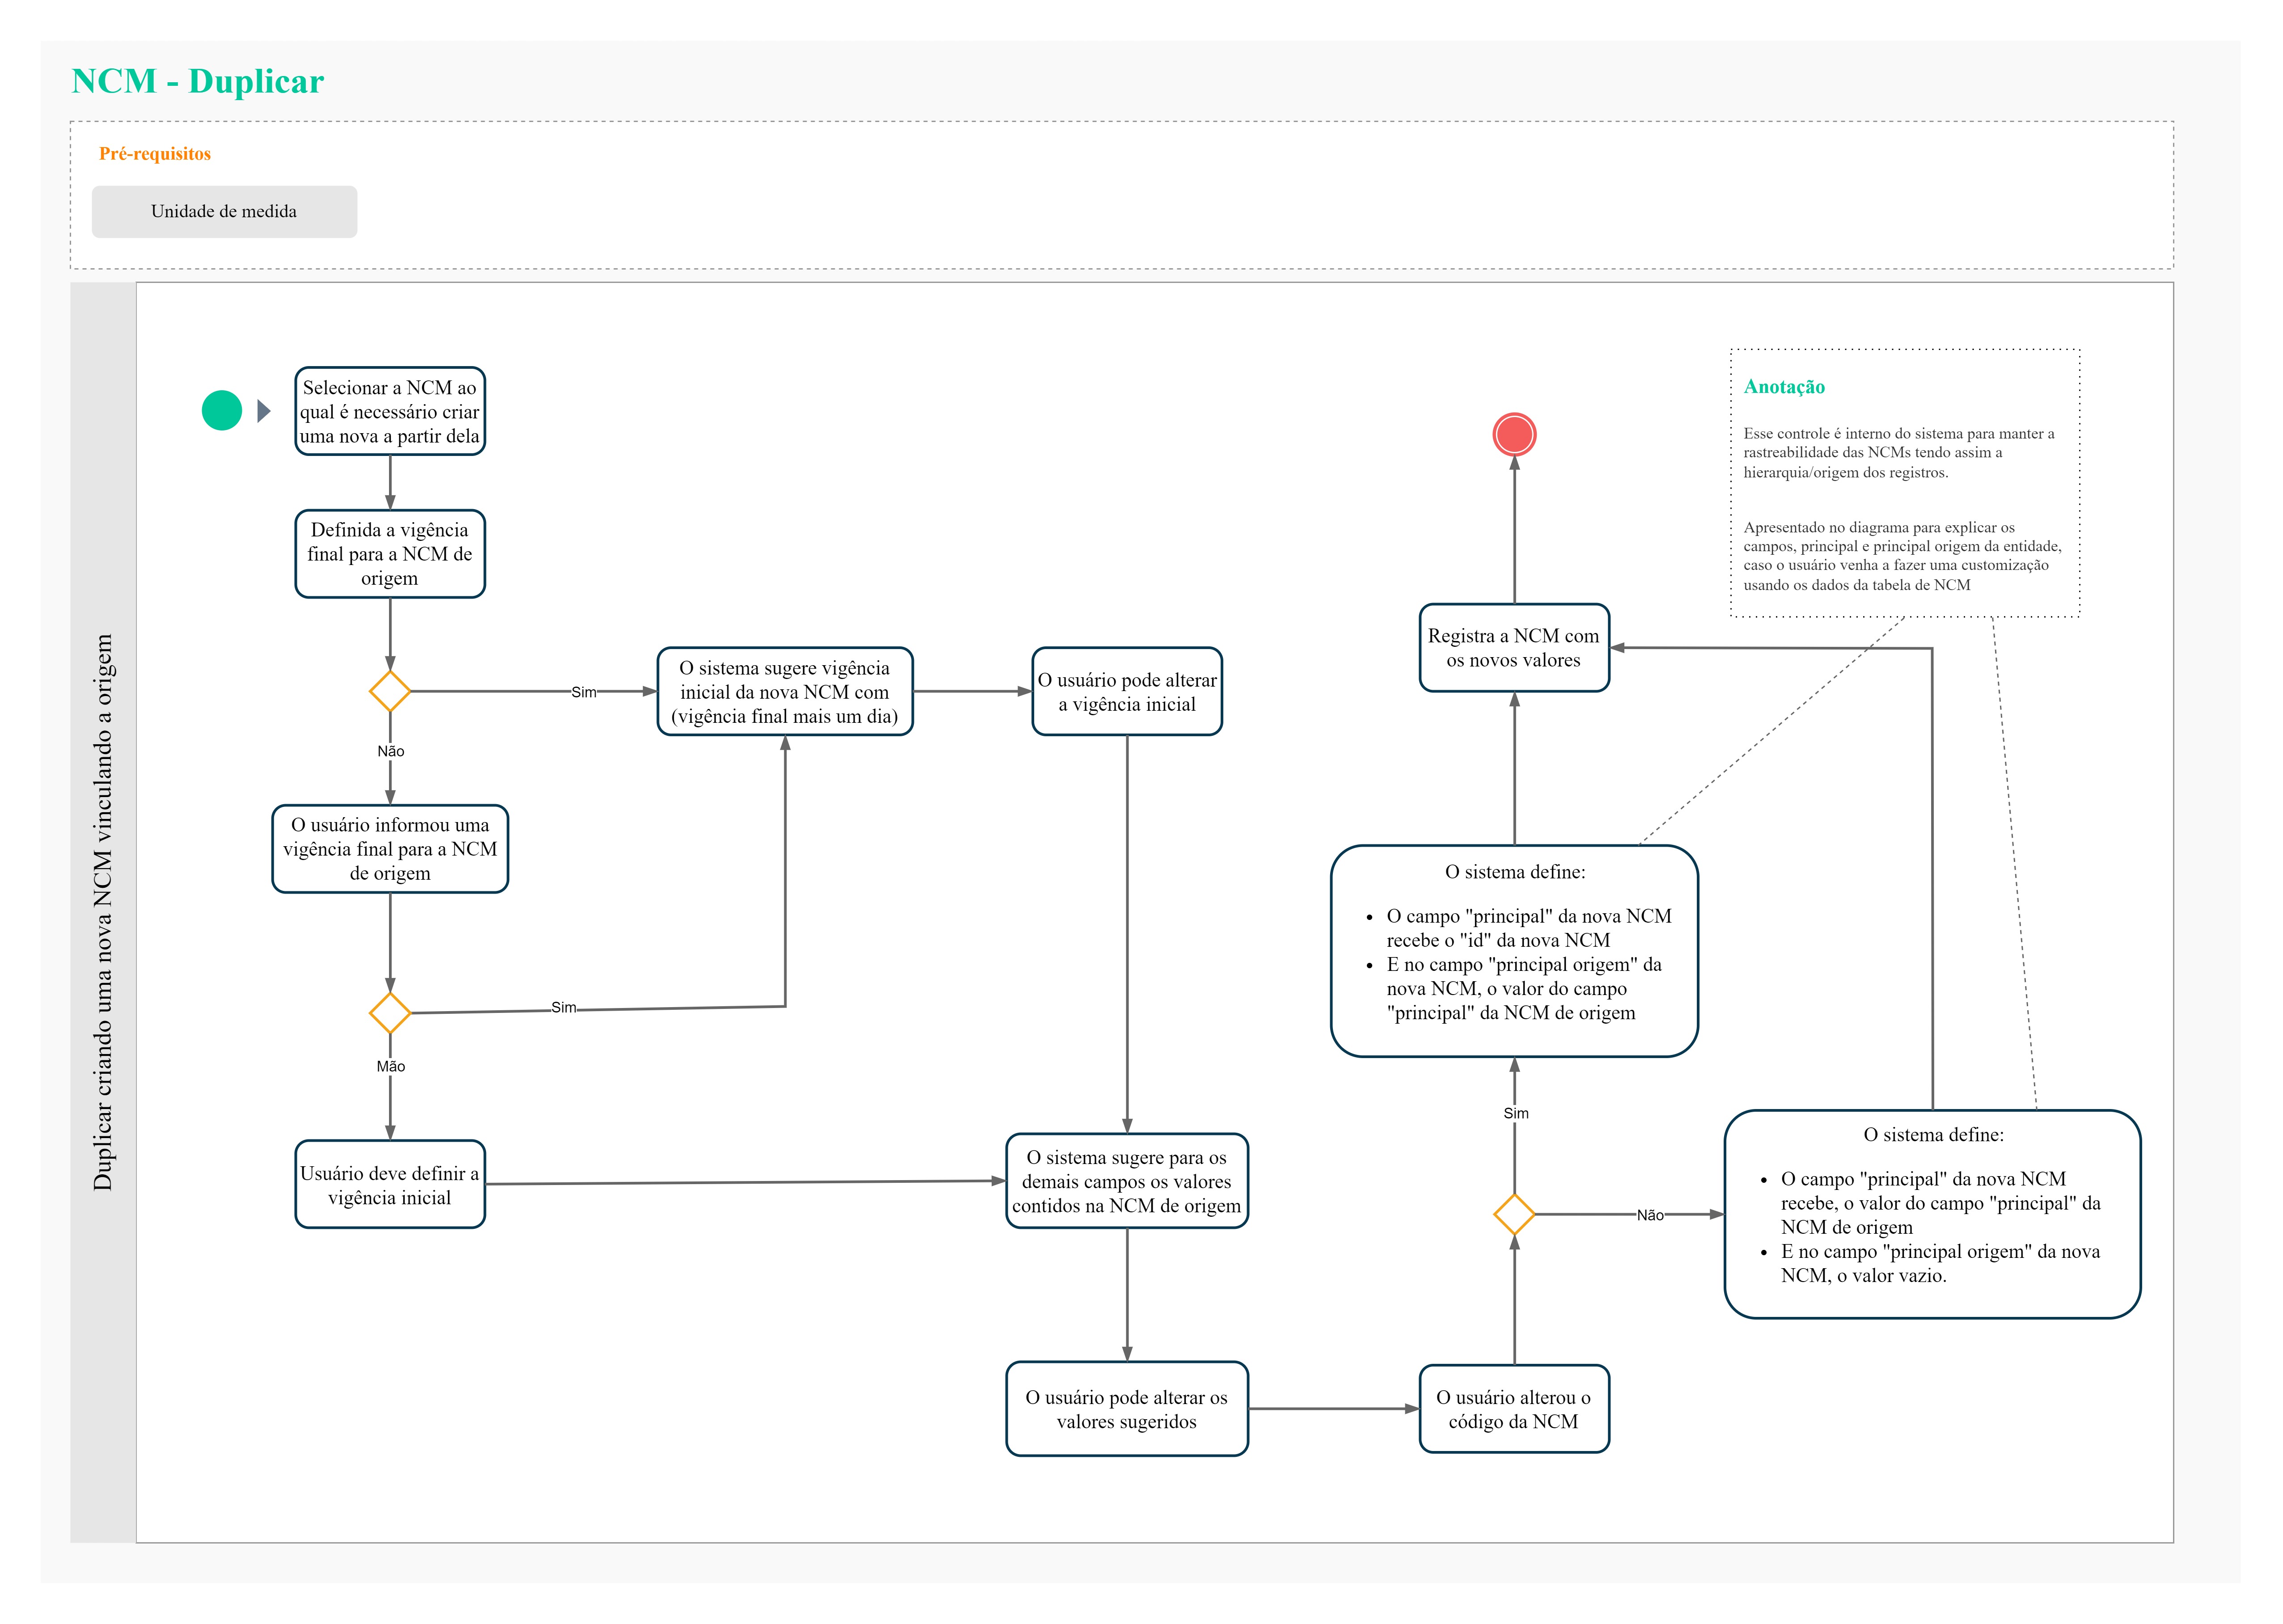The image size is (2283, 1624).
Task: Select 'Definida a vigência final' box
Action: coord(390,554)
